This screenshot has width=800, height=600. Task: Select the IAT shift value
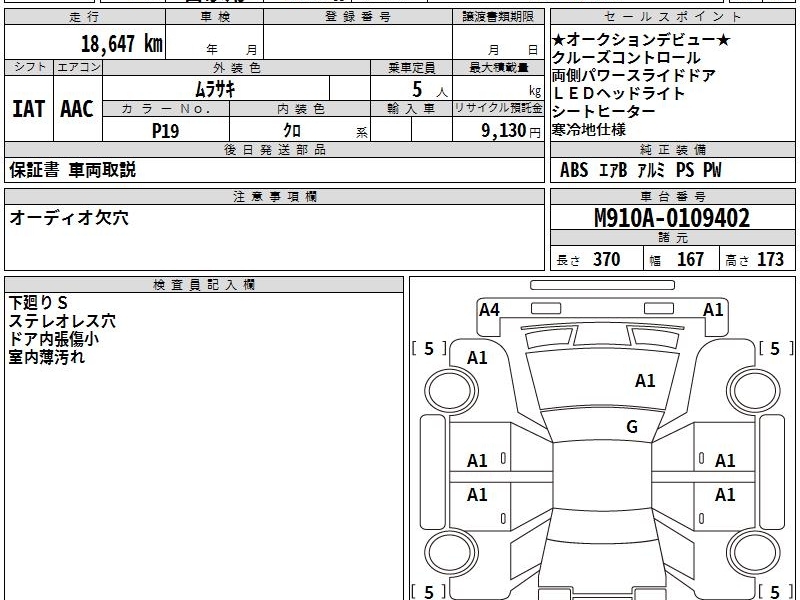tap(29, 109)
